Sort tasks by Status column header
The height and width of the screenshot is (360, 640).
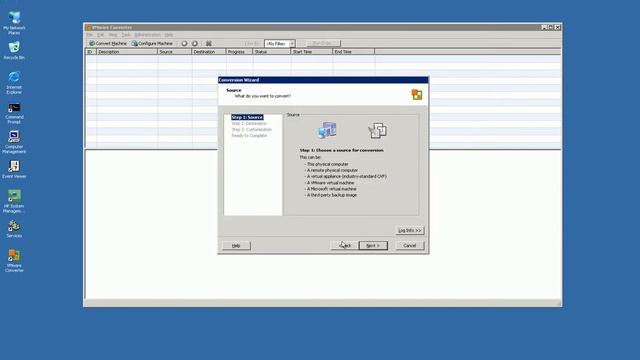[272, 52]
